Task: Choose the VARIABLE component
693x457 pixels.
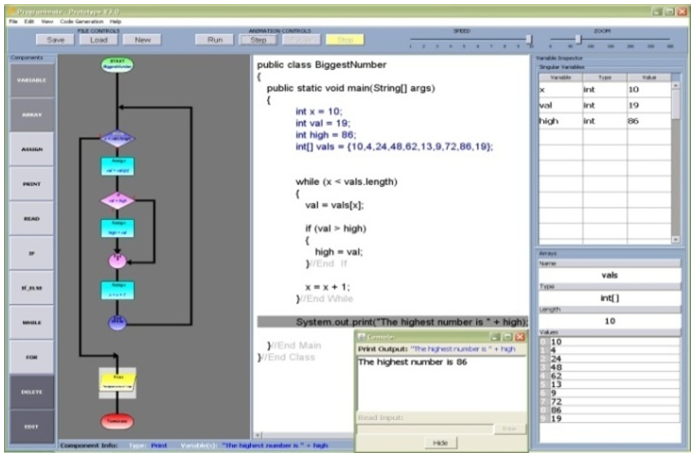Action: point(31,80)
